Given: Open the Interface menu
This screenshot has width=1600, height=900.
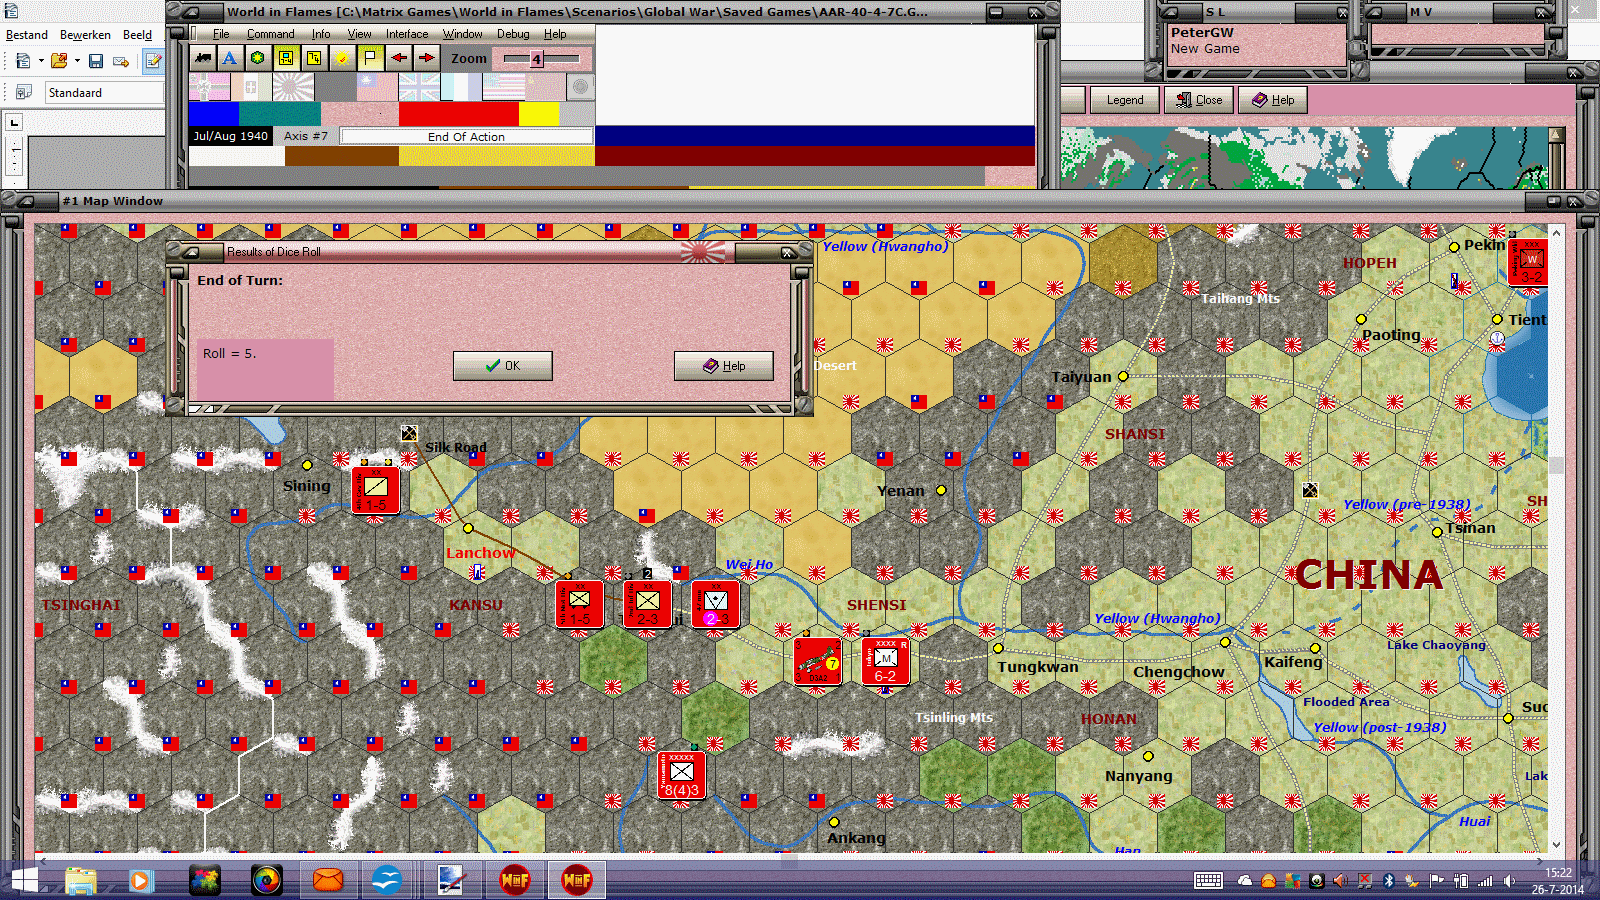Looking at the screenshot, I should [x=406, y=33].
